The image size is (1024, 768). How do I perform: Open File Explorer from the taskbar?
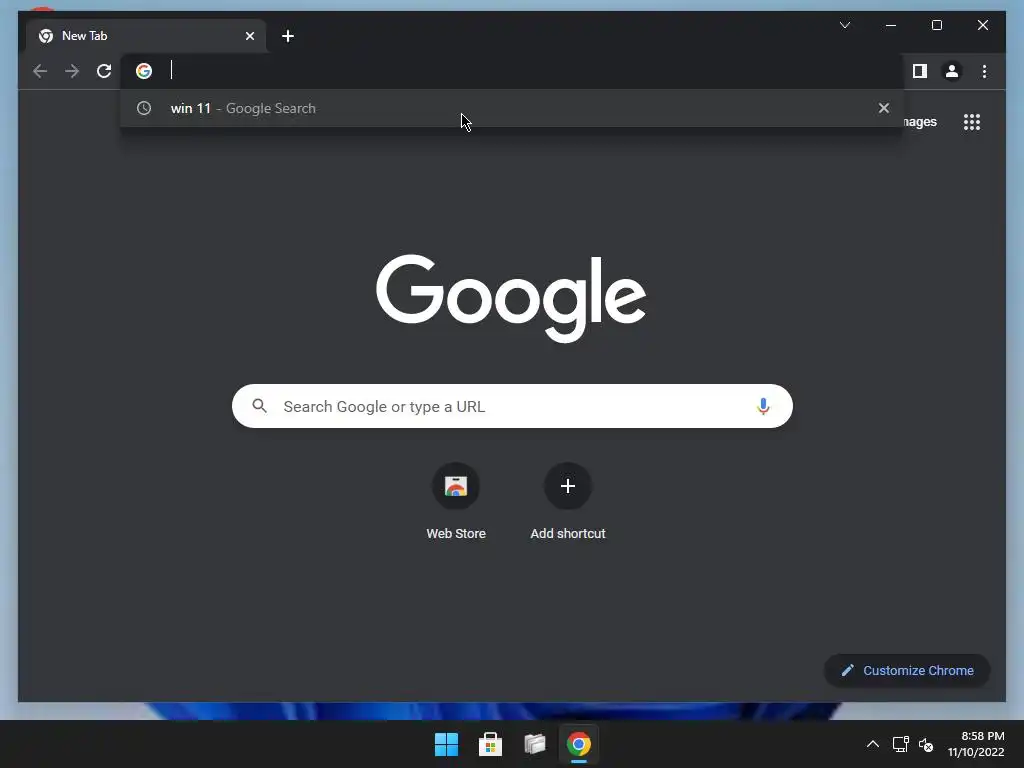(534, 744)
